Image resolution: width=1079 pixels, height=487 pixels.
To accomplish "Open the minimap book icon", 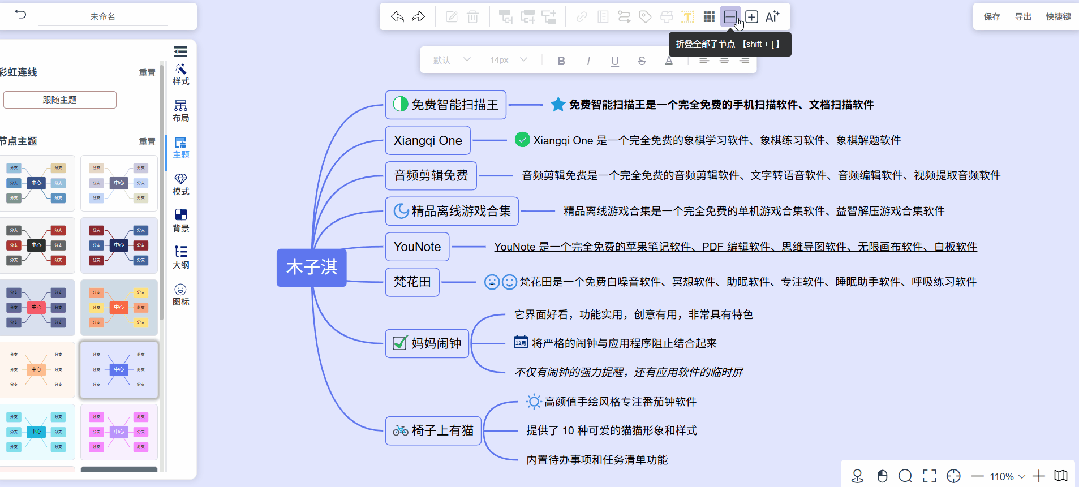I will click(1062, 475).
